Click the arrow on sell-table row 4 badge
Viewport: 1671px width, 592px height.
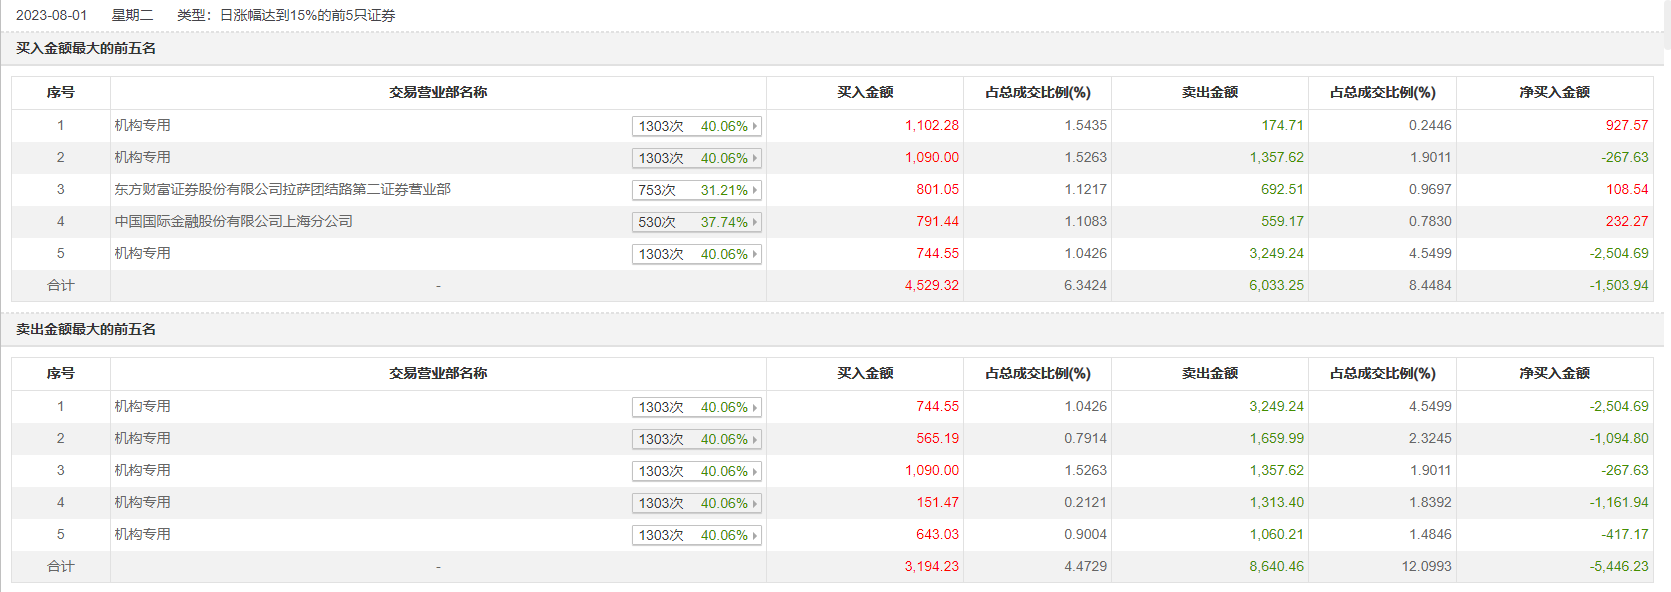(755, 503)
